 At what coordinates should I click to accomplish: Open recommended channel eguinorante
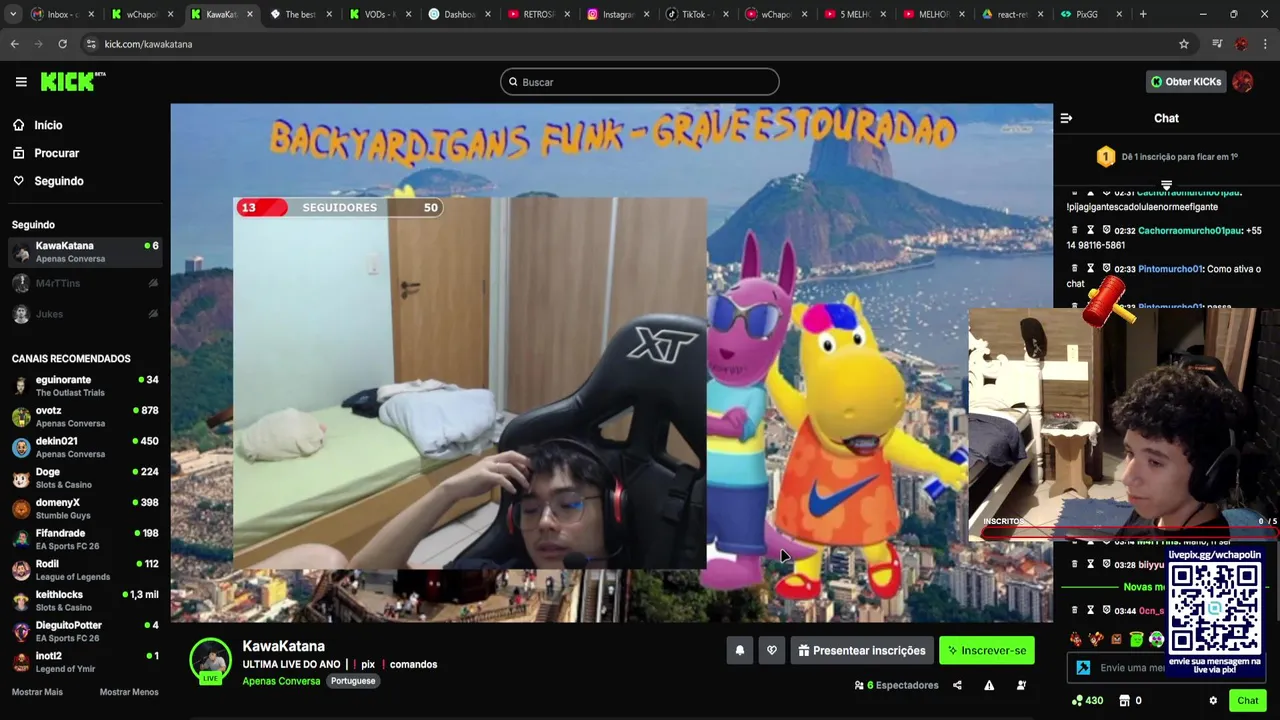(x=85, y=386)
